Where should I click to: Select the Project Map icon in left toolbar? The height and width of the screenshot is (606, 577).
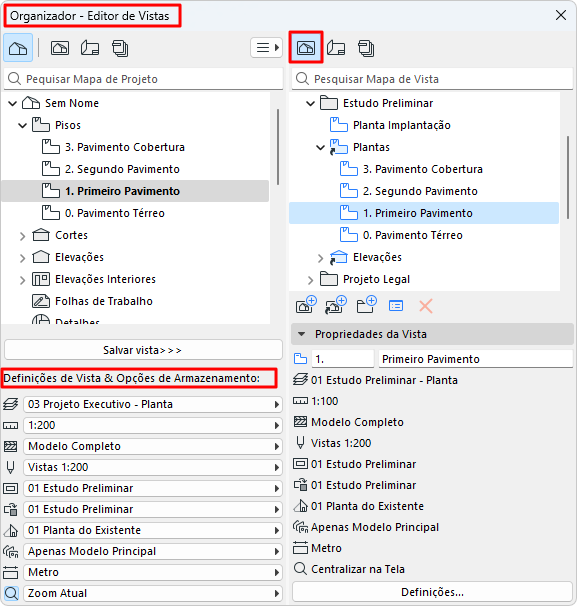click(18, 48)
